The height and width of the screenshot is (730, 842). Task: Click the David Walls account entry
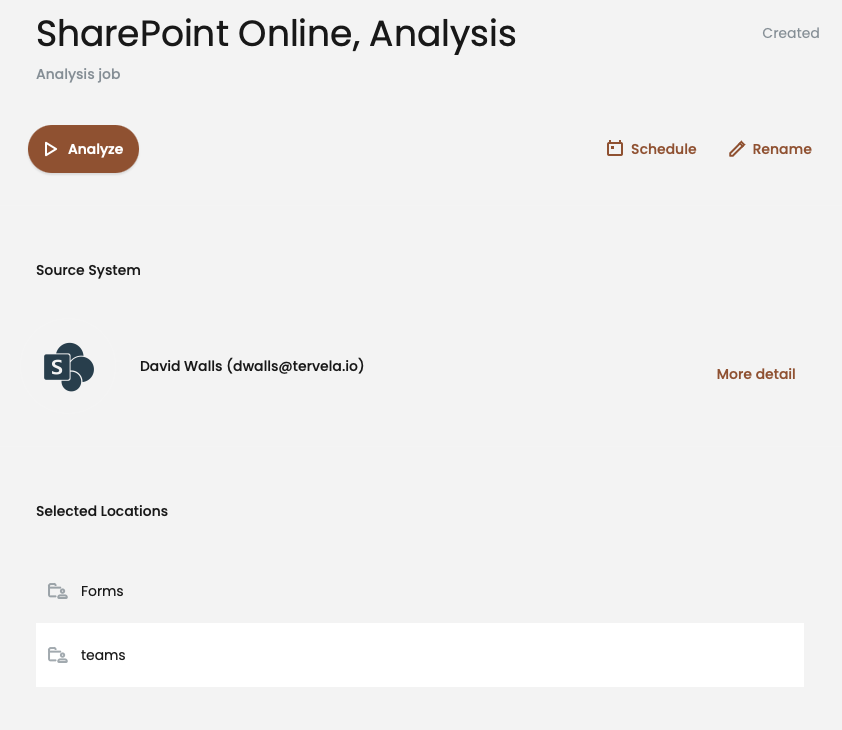tap(251, 366)
